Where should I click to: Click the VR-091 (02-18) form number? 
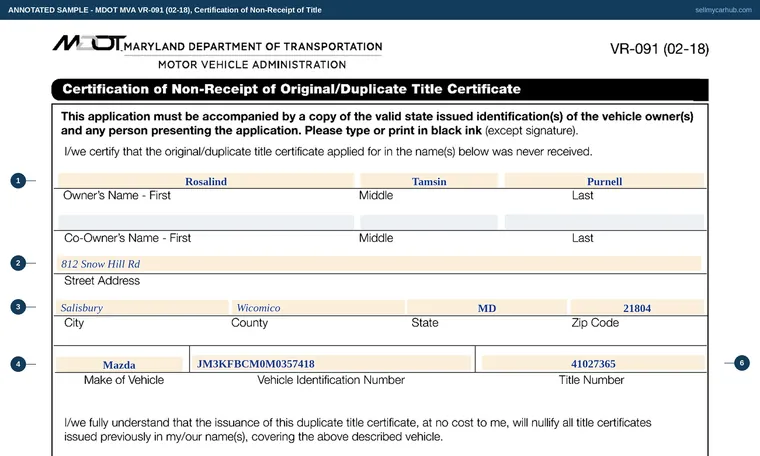659,49
